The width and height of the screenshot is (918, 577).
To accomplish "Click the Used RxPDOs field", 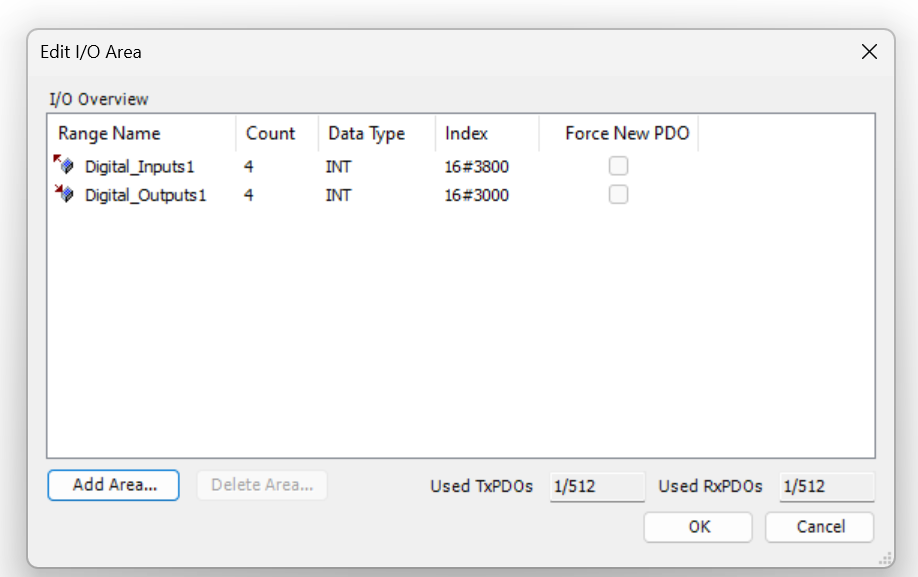I will [827, 487].
